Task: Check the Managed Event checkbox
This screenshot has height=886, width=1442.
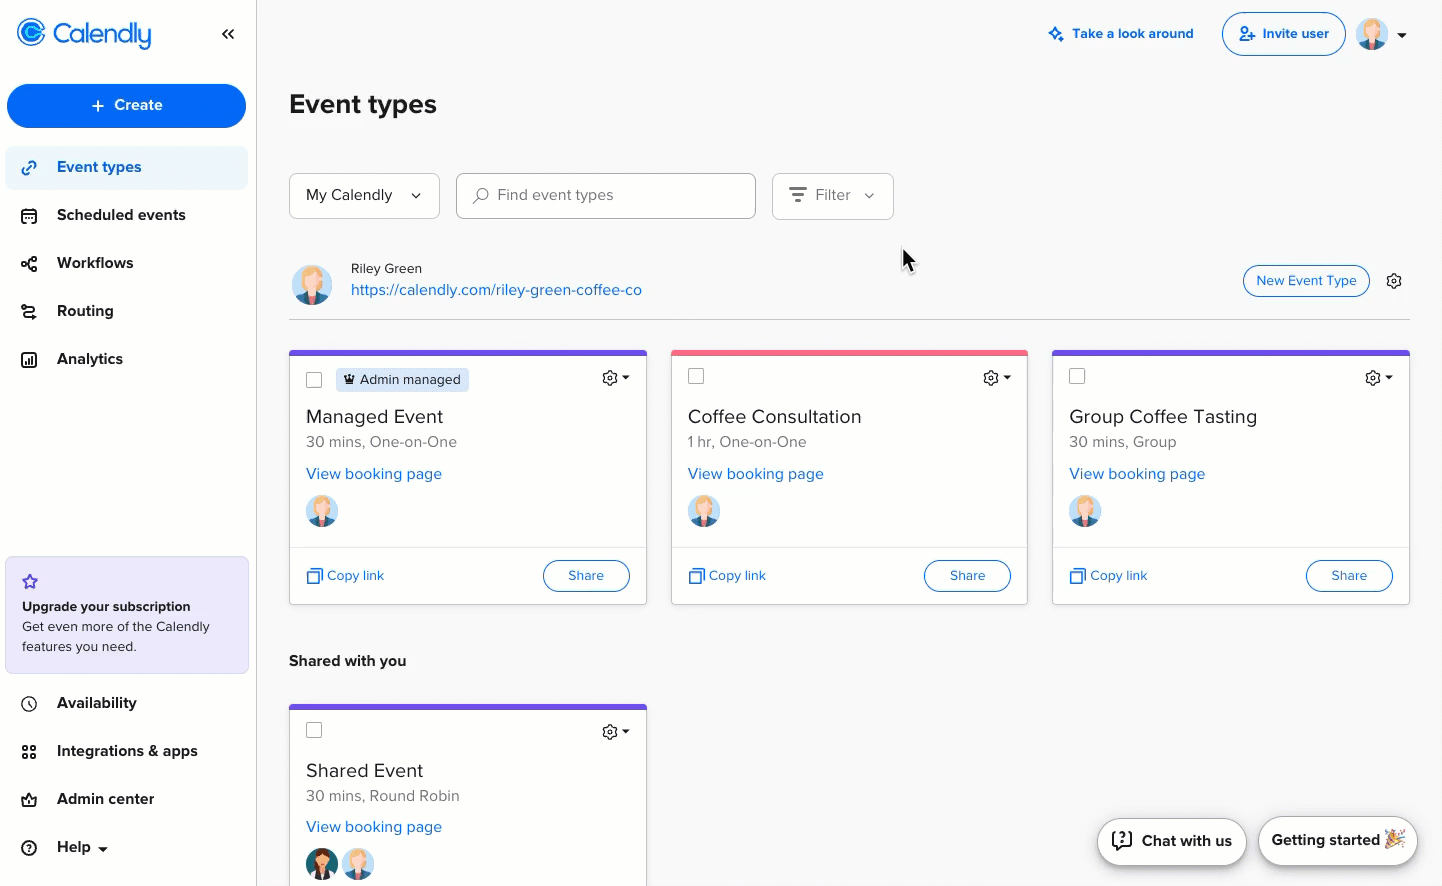Action: [x=314, y=380]
